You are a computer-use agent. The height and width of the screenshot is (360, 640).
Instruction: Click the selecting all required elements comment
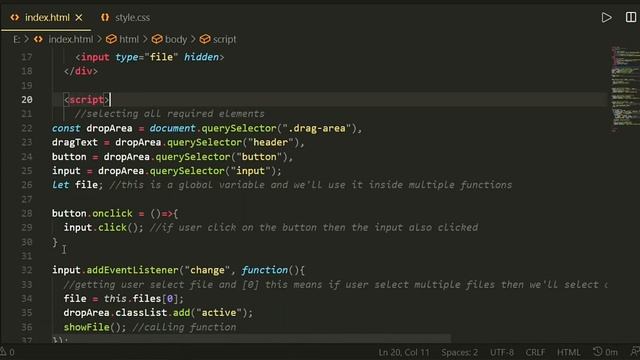[169, 114]
